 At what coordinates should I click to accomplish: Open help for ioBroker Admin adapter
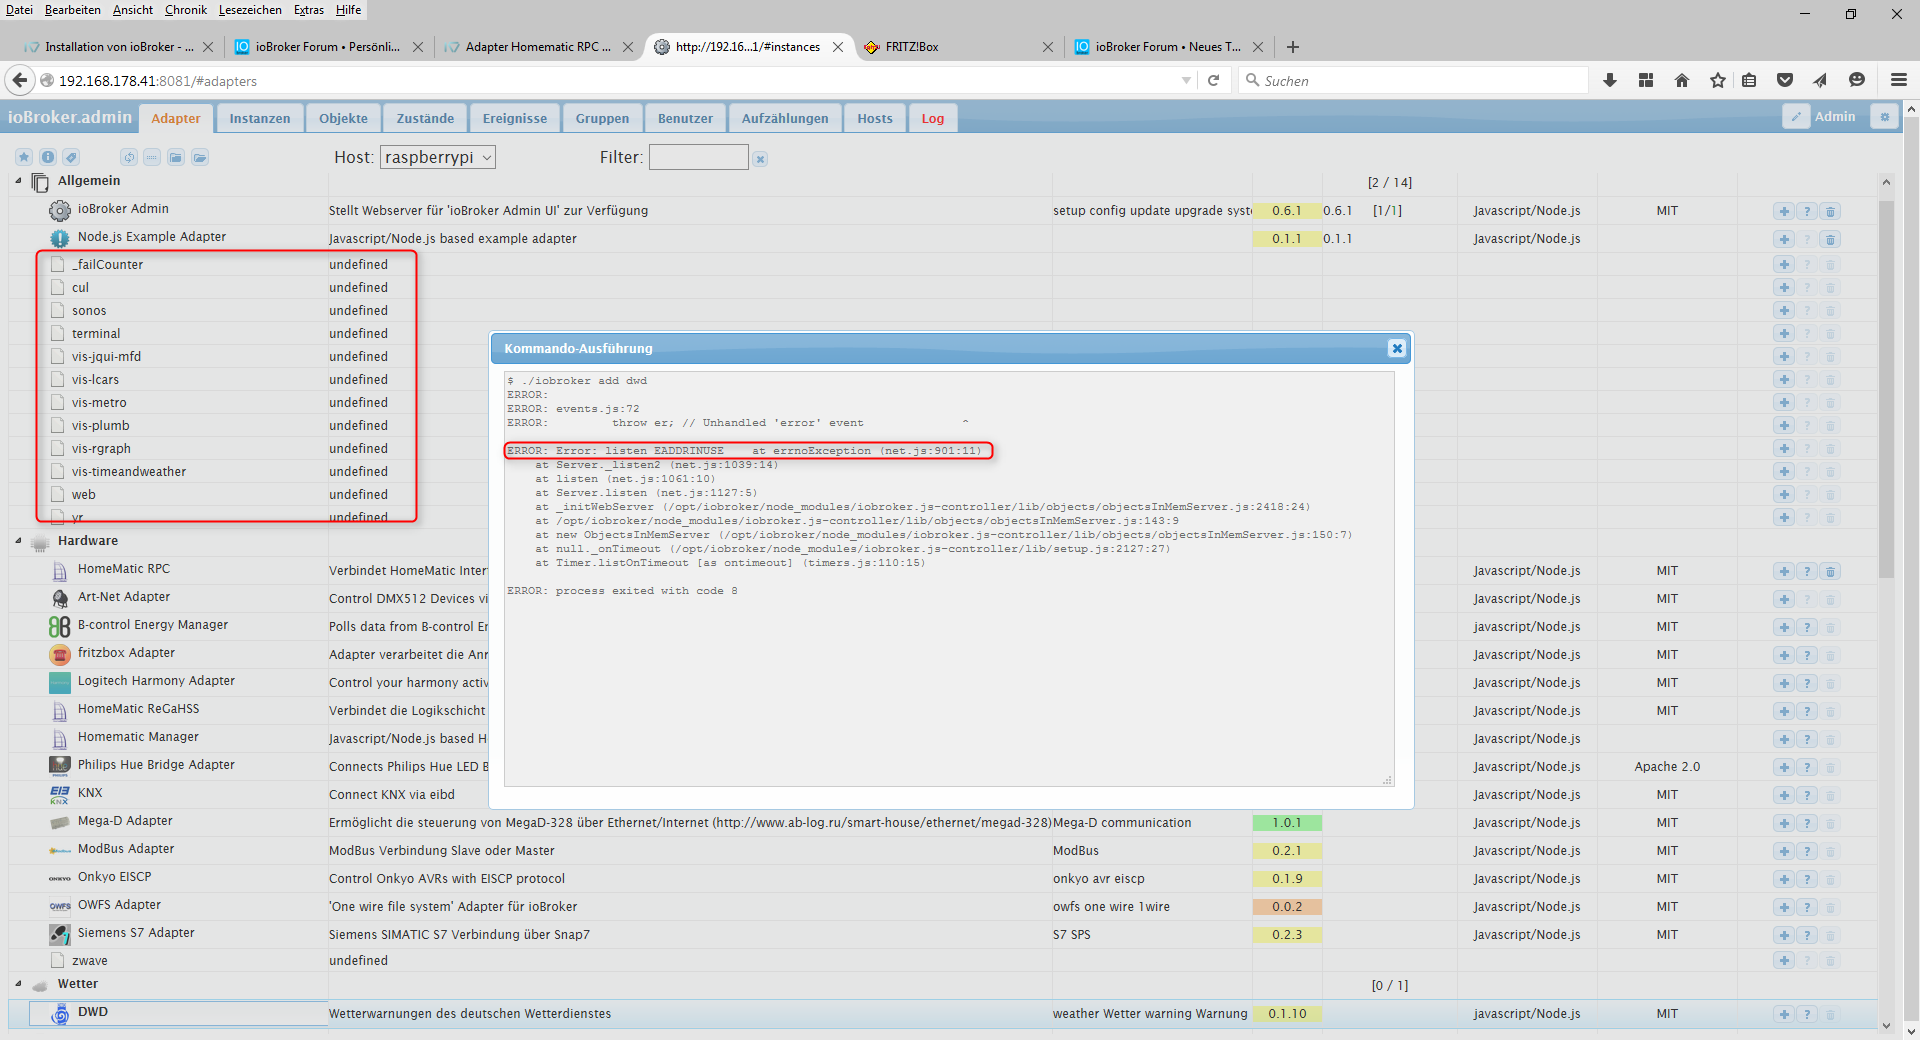[x=1807, y=211]
